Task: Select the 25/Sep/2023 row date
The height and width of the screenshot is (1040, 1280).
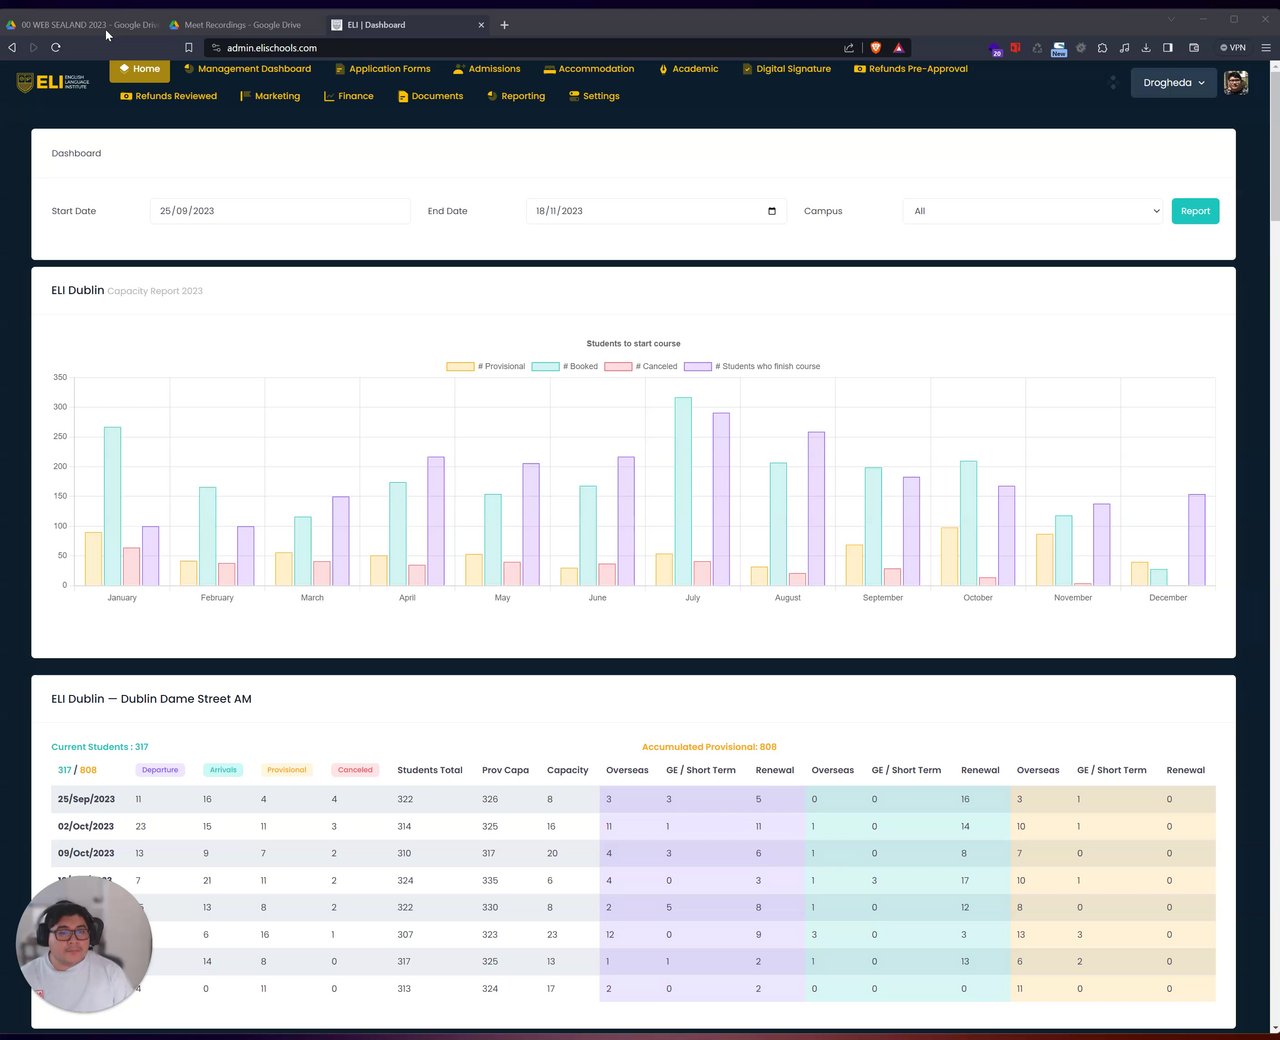Action: 86,799
